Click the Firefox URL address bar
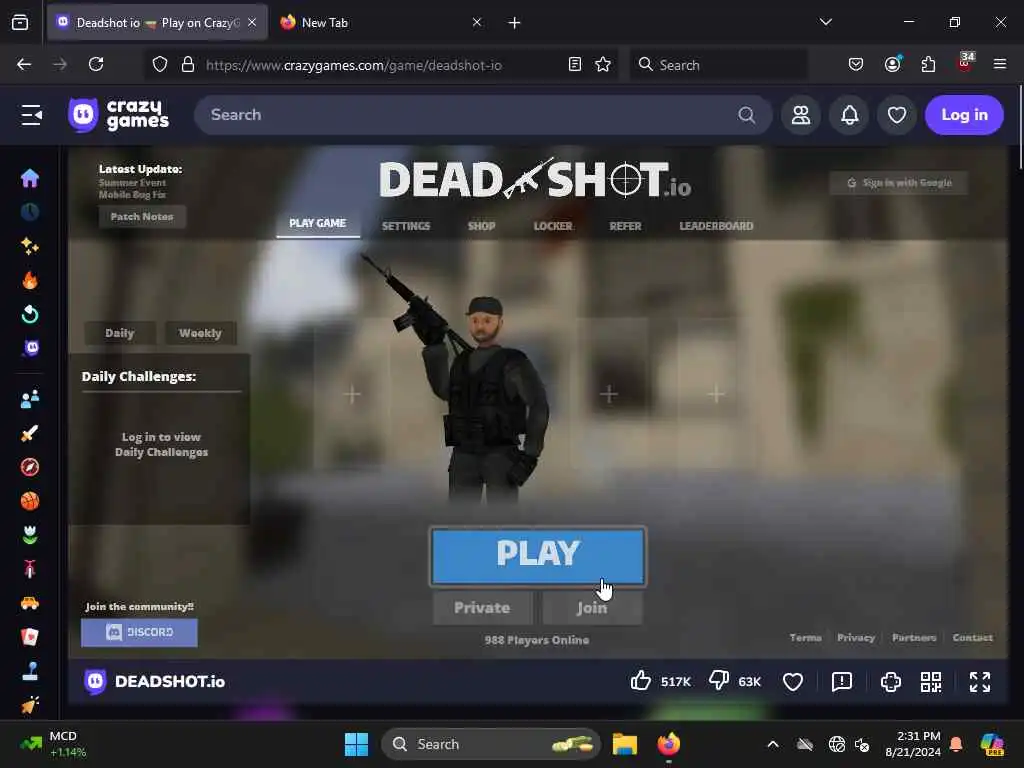Viewport: 1024px width, 768px height. [379, 65]
